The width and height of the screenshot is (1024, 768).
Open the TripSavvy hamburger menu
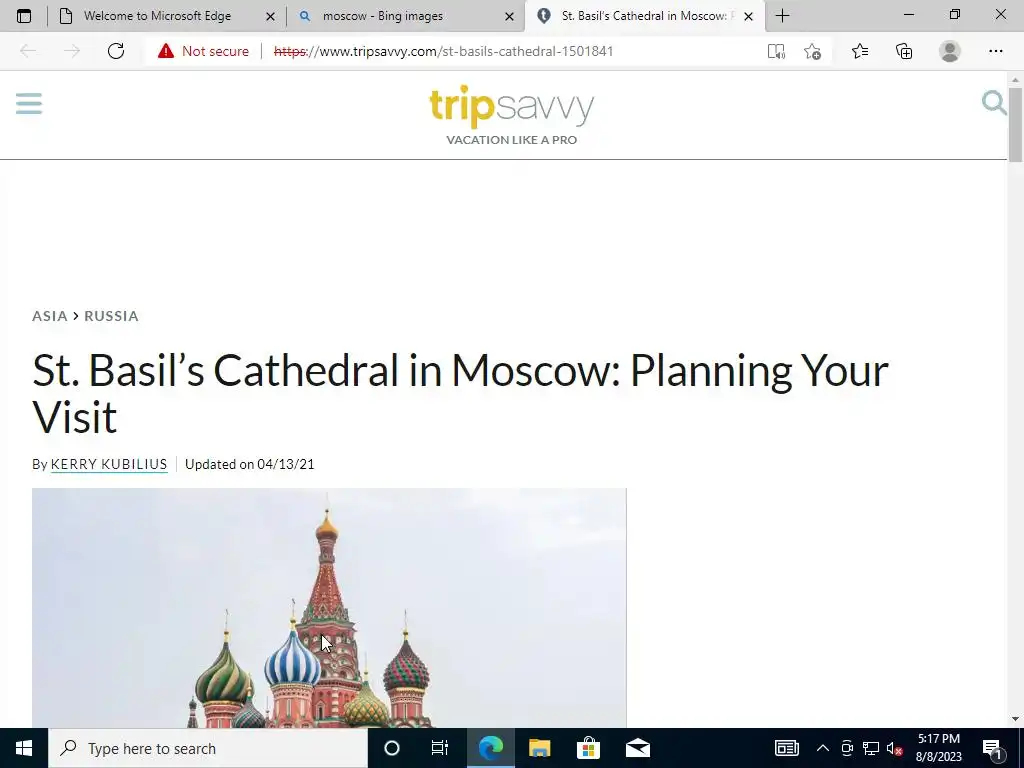(x=29, y=103)
